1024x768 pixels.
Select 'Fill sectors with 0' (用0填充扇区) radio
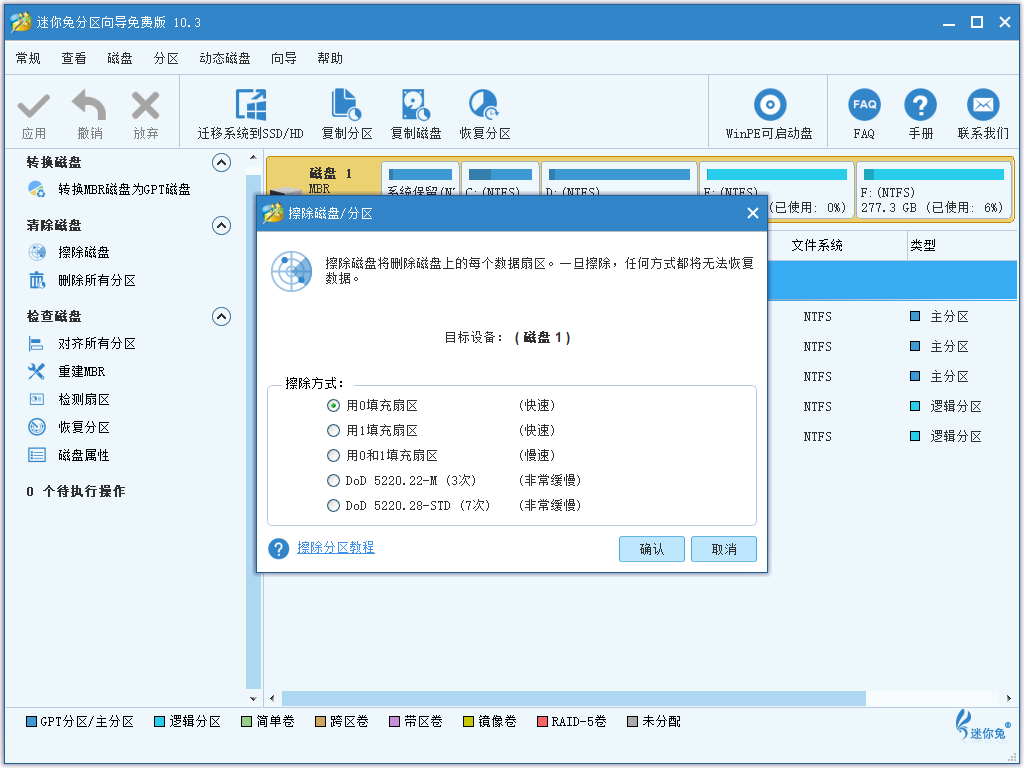pyautogui.click(x=333, y=406)
